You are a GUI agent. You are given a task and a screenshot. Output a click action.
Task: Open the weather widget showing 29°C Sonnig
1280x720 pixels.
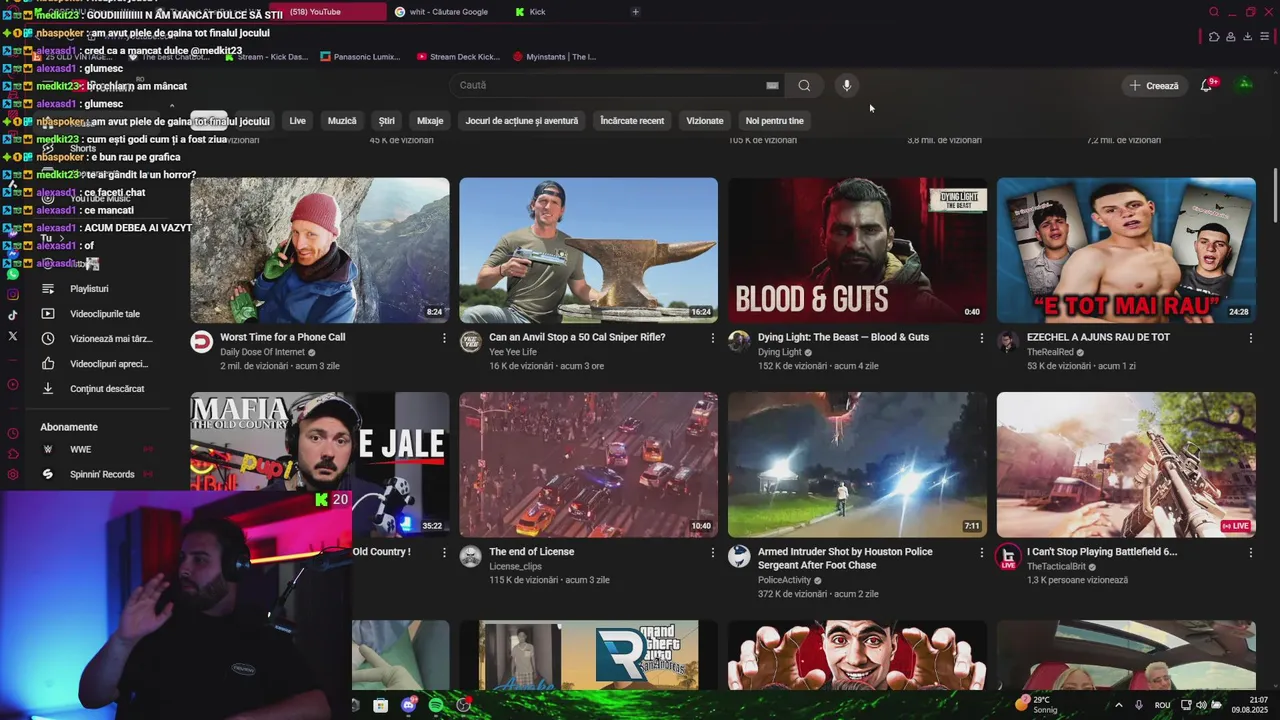(x=1036, y=705)
